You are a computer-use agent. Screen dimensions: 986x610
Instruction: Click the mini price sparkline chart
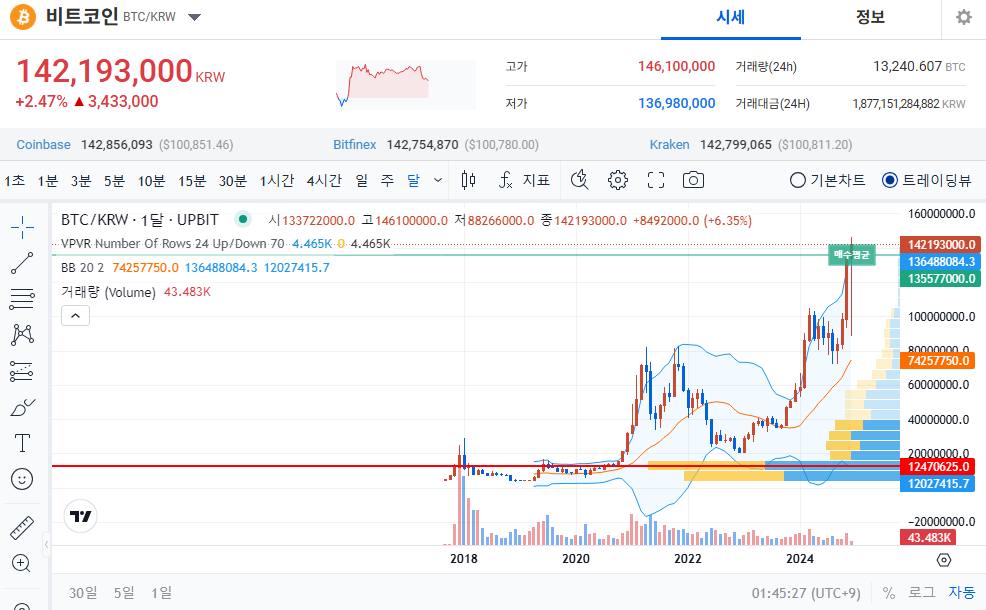pos(406,85)
